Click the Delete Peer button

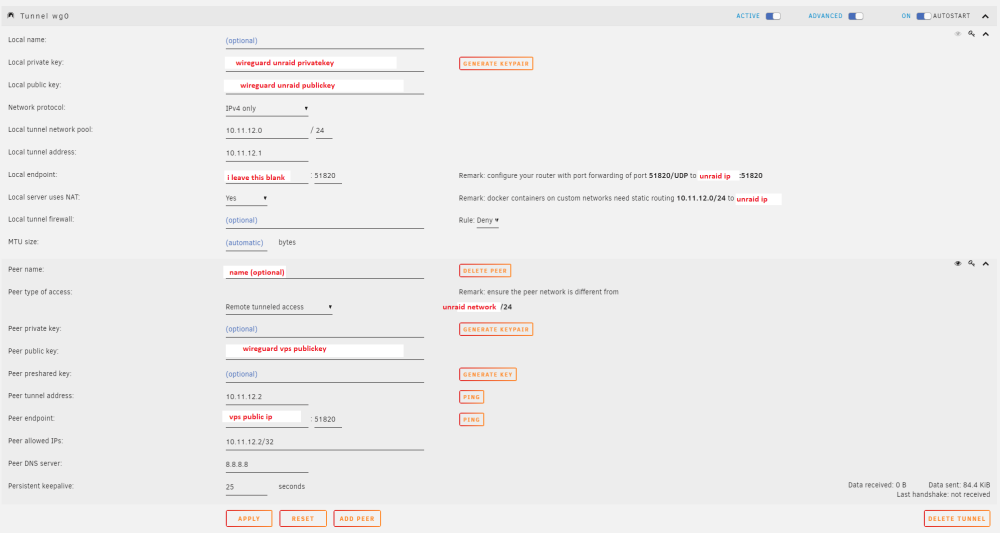(x=485, y=271)
